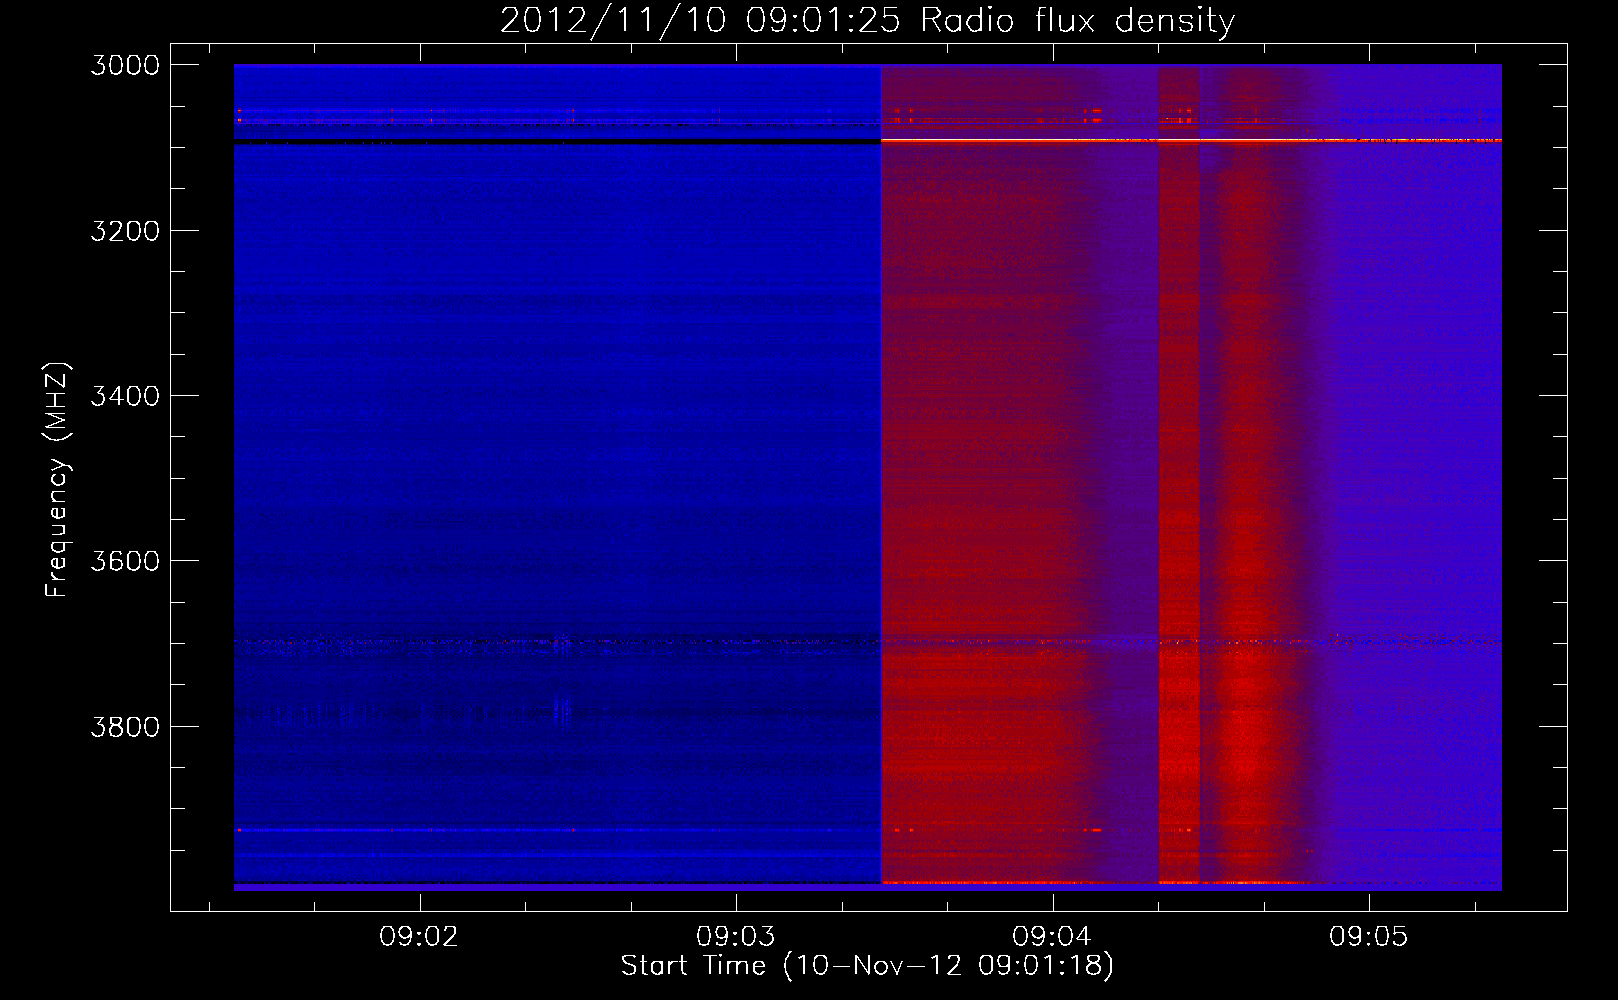Click the '09:05' time axis label
This screenshot has width=1618, height=1000.
(1368, 936)
